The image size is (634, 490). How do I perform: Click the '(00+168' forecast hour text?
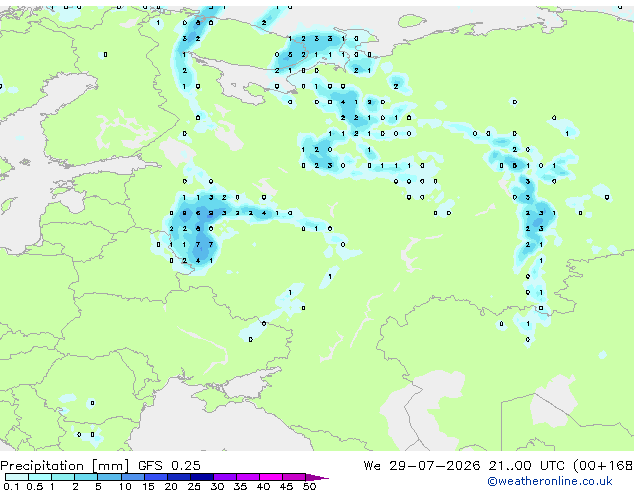[x=603, y=466]
